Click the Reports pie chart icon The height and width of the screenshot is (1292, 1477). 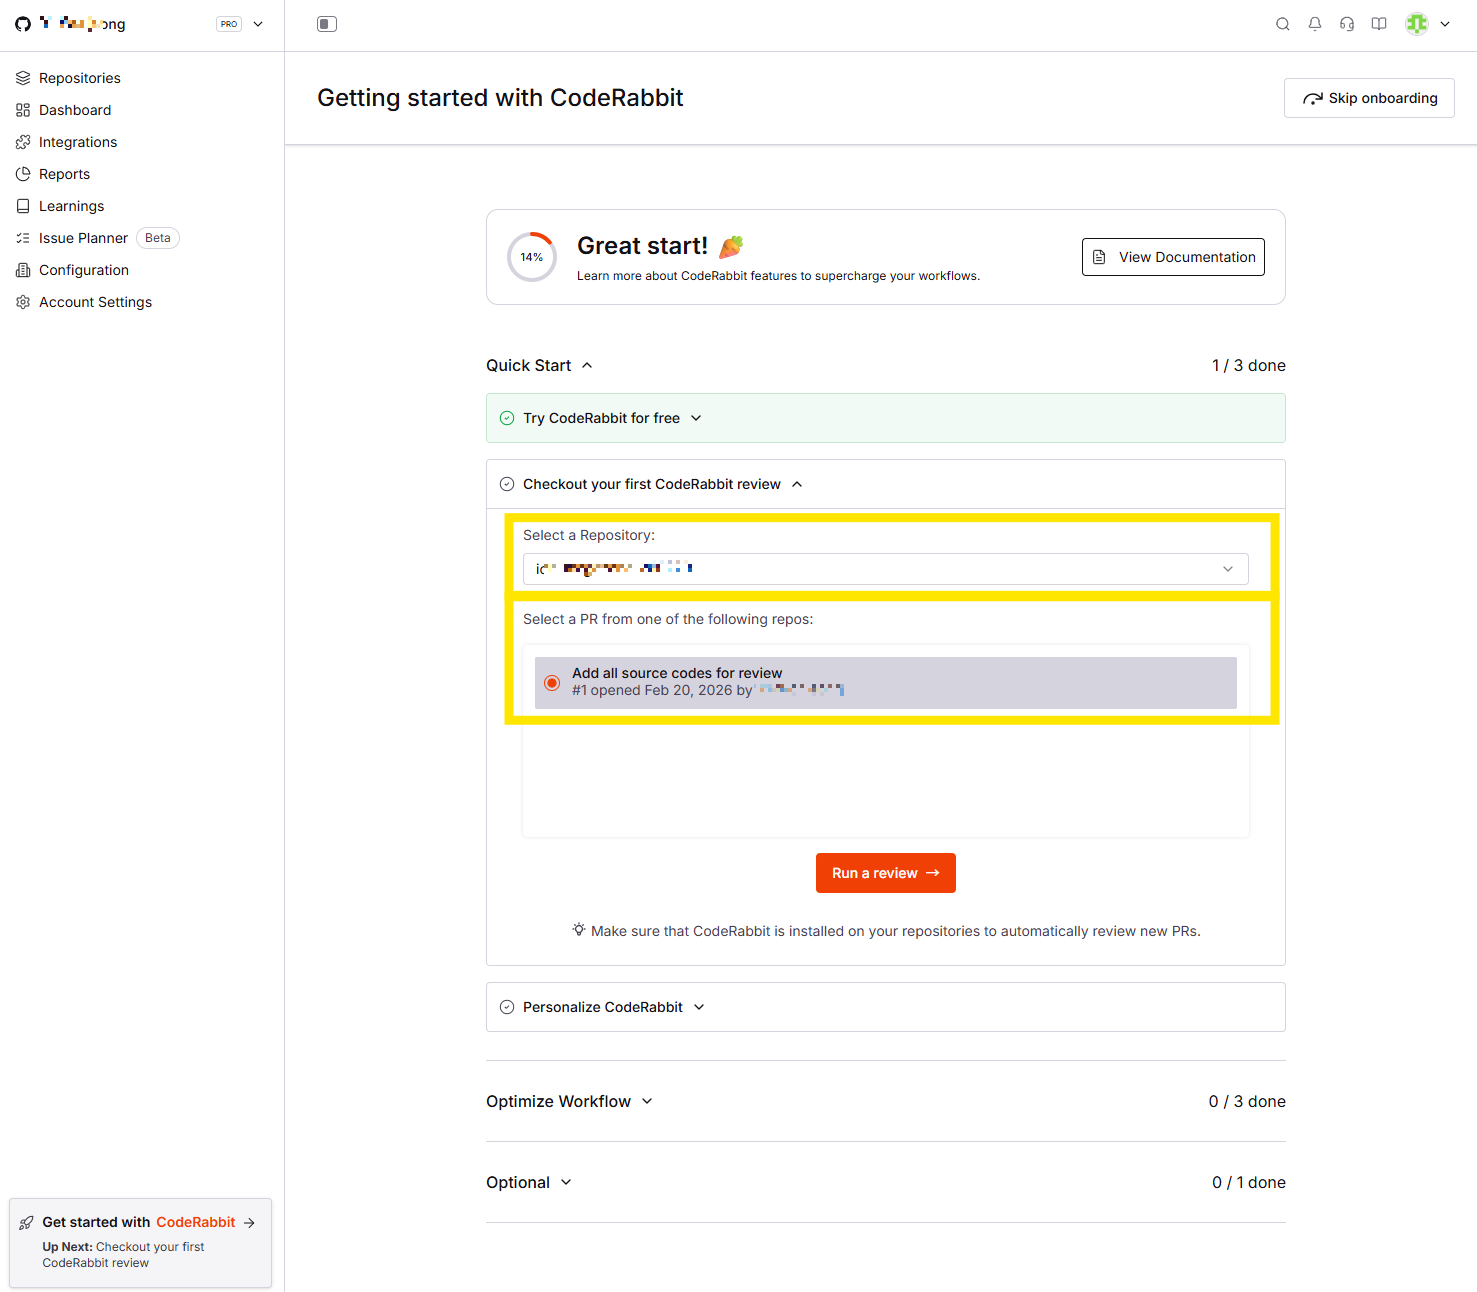(23, 174)
